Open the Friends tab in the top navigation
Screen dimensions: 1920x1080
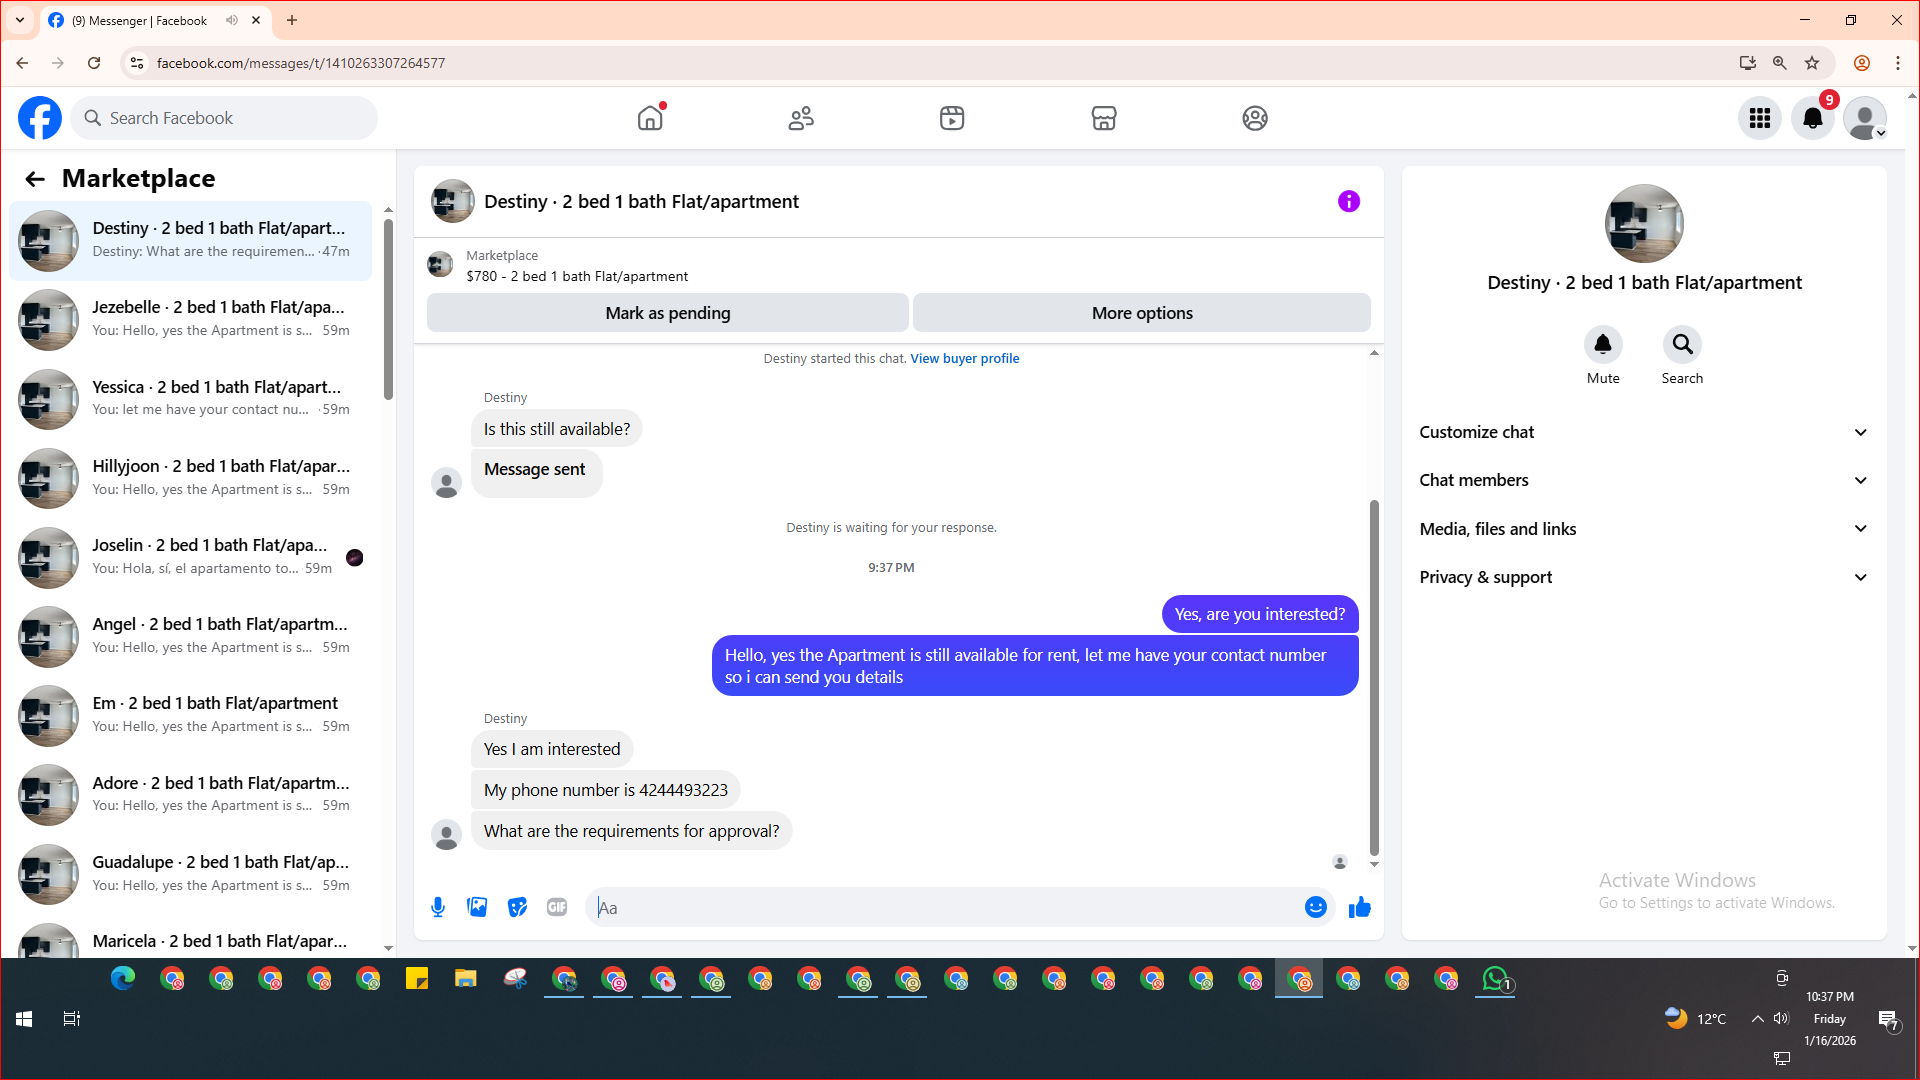pyautogui.click(x=801, y=118)
